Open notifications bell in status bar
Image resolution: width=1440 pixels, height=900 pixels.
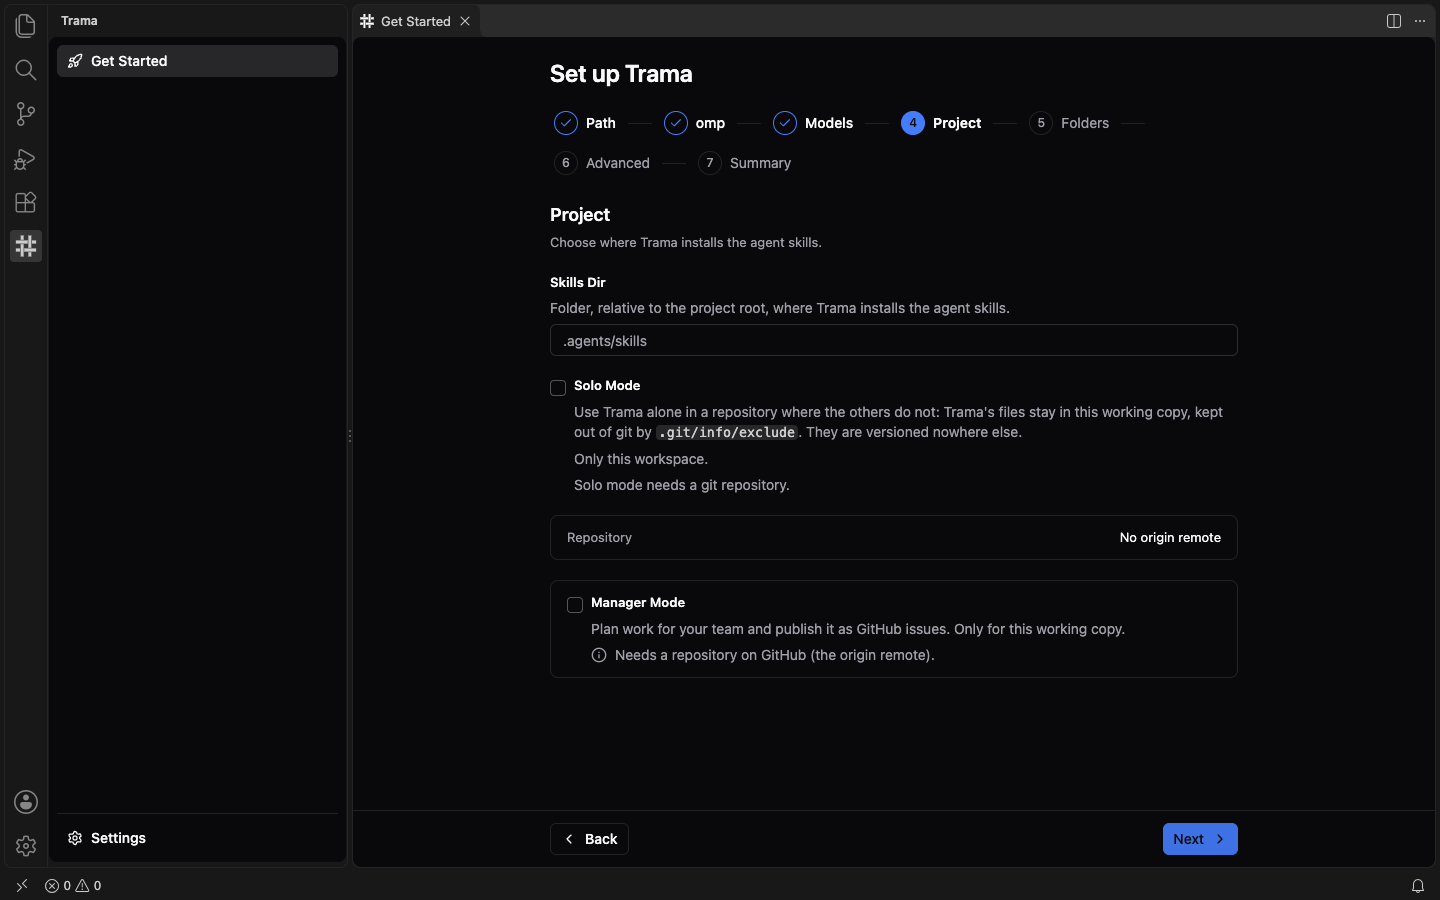(1418, 886)
